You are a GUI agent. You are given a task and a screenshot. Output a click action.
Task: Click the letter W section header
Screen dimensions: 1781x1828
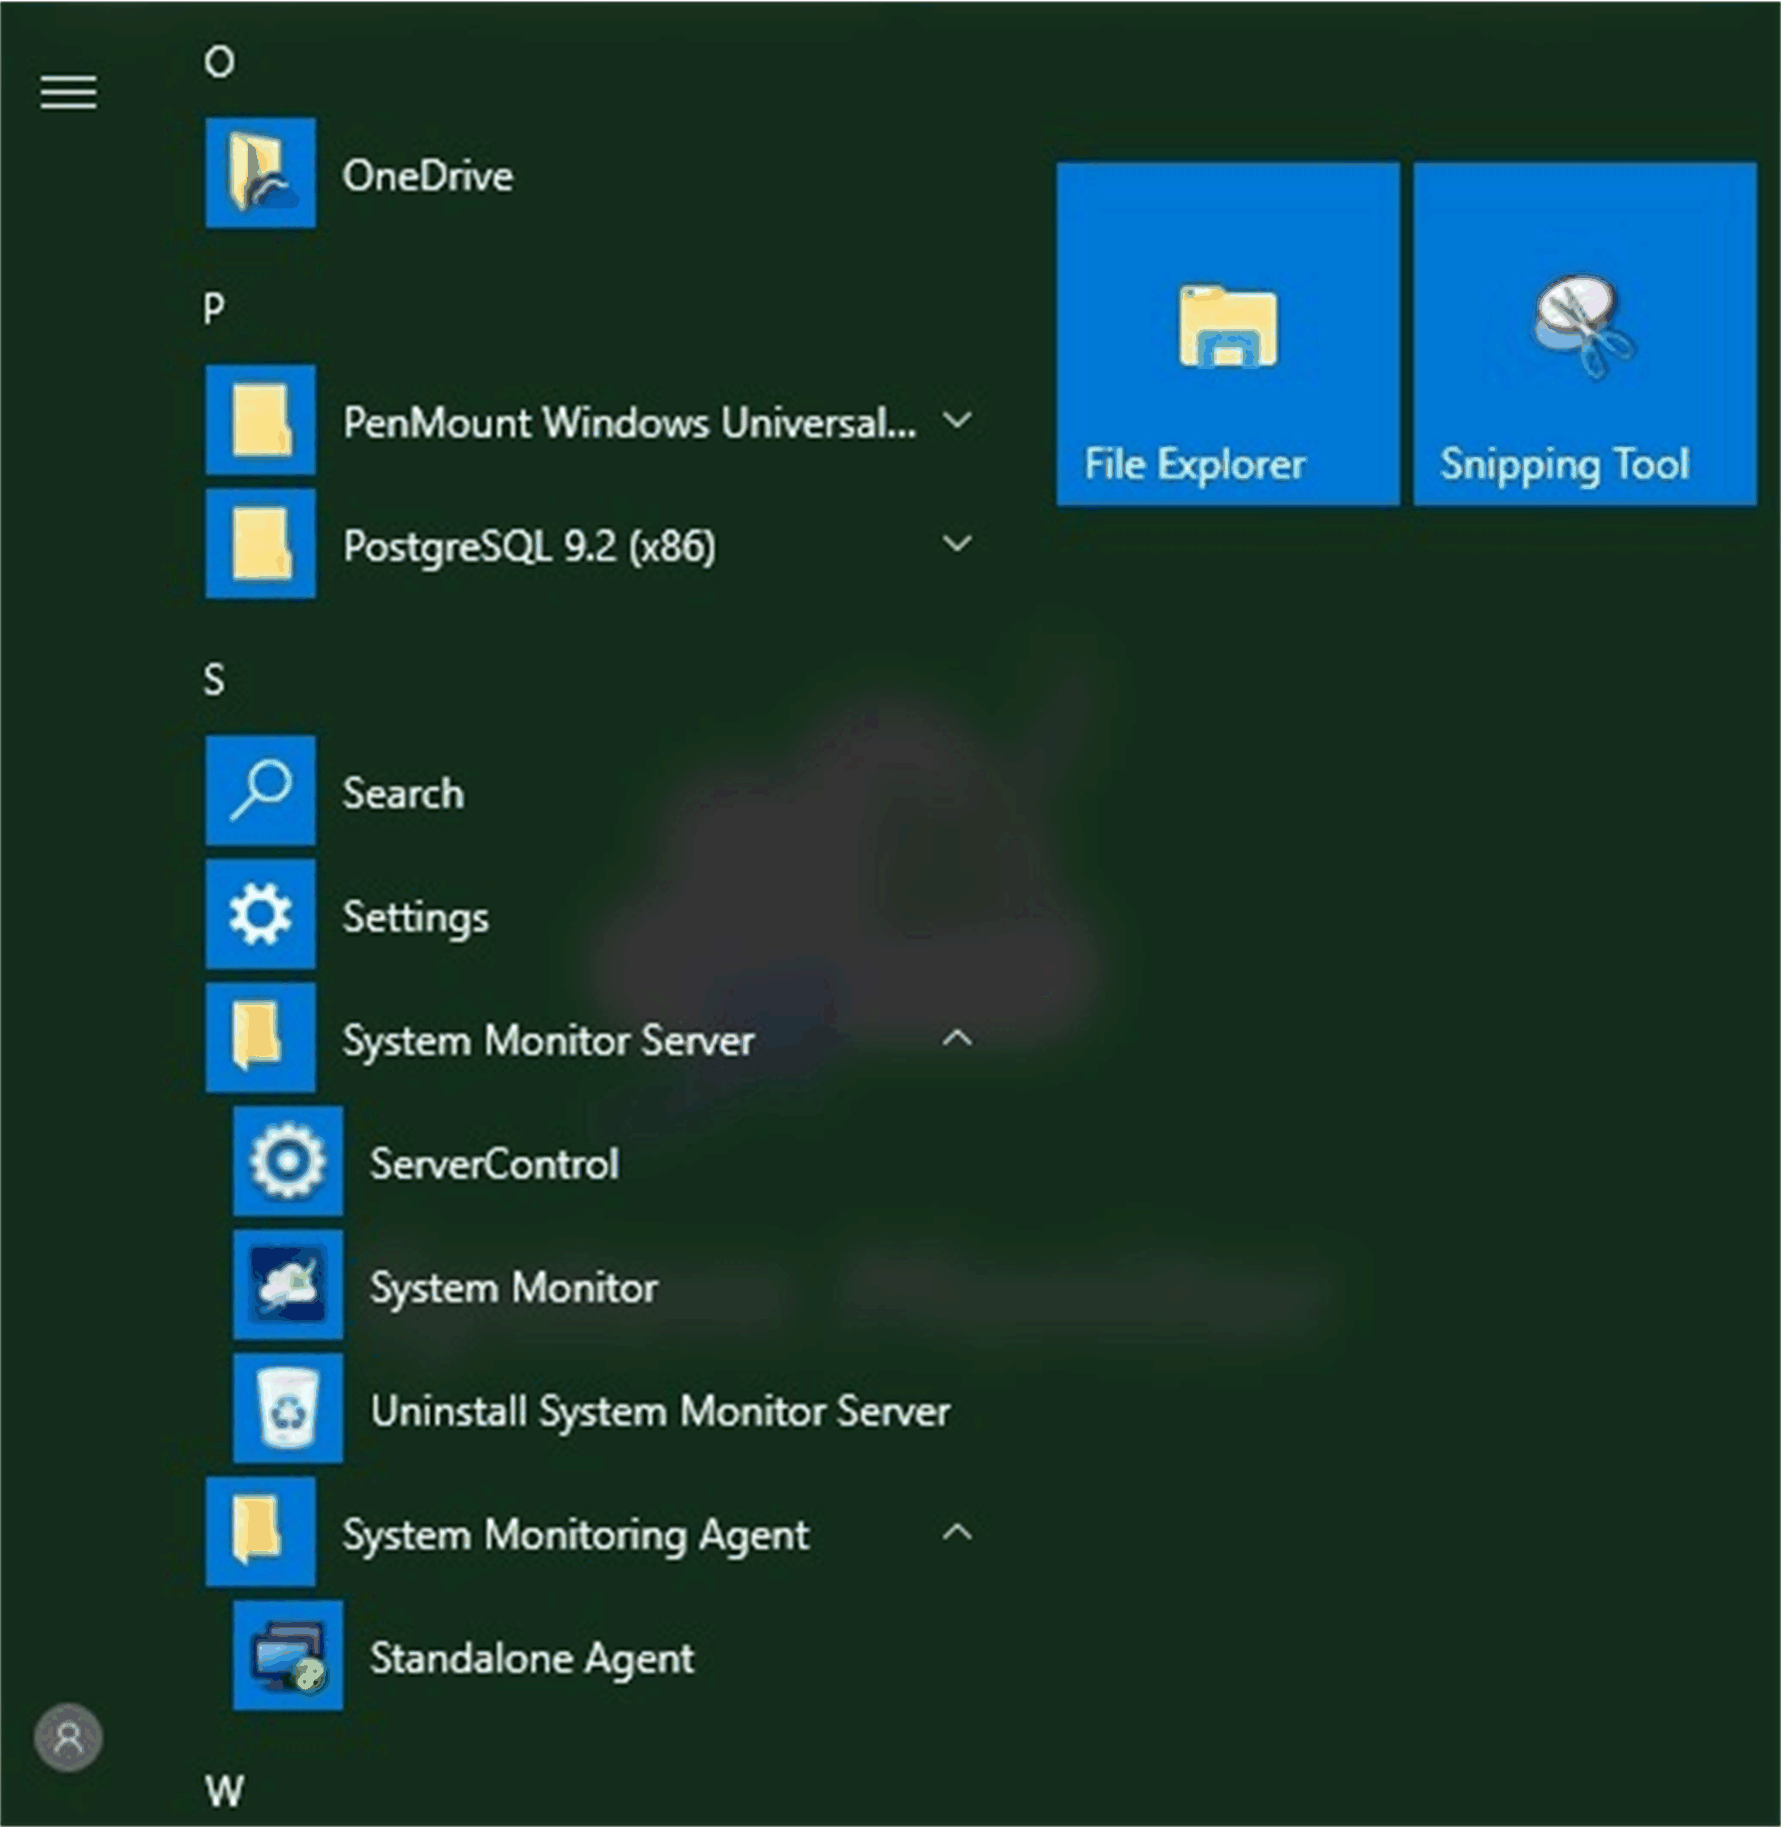click(224, 1790)
